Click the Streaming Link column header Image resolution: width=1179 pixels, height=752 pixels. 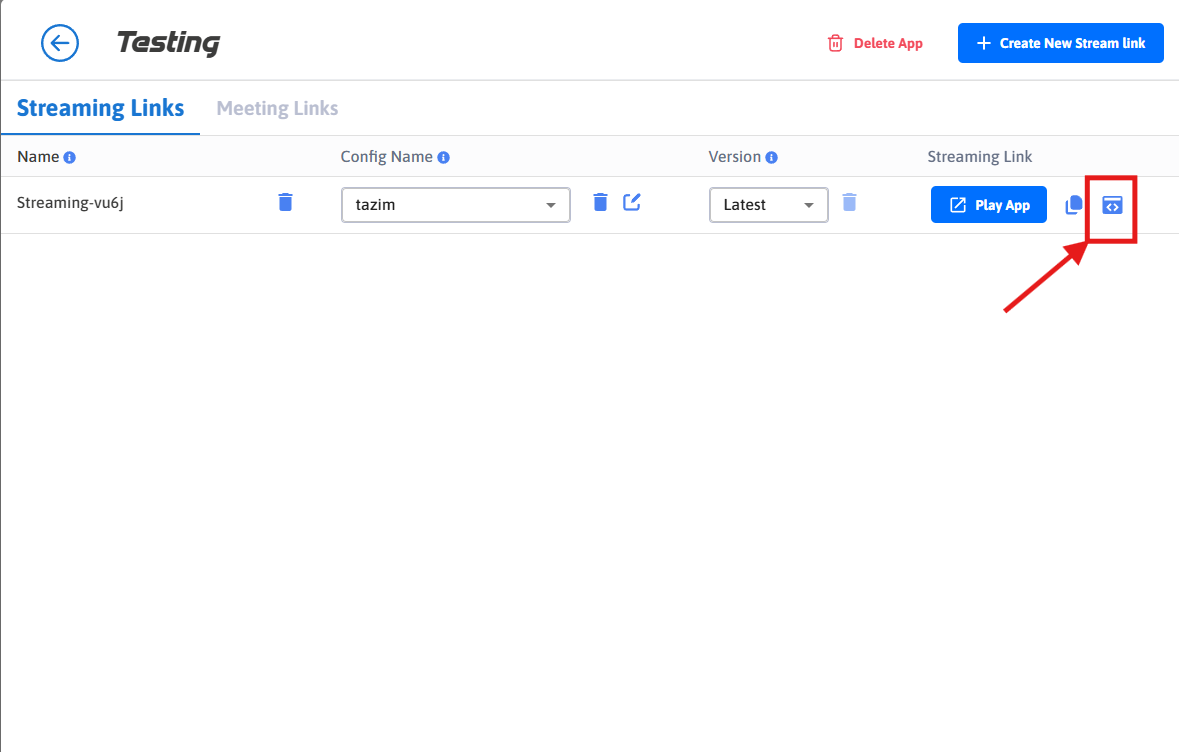979,156
